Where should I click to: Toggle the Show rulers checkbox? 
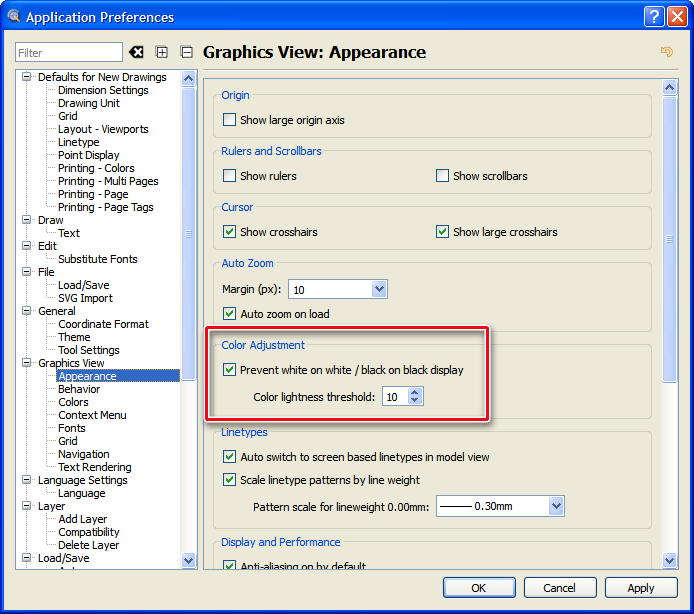230,176
